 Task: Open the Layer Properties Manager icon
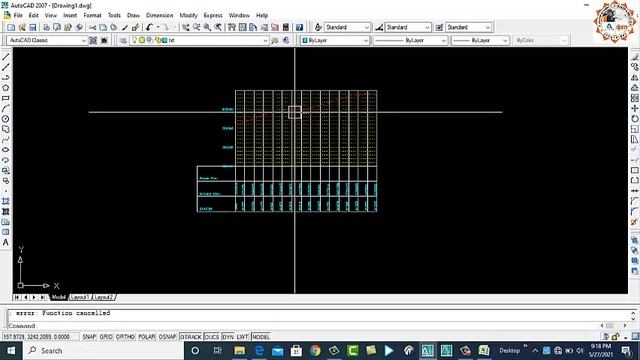[x=123, y=40]
